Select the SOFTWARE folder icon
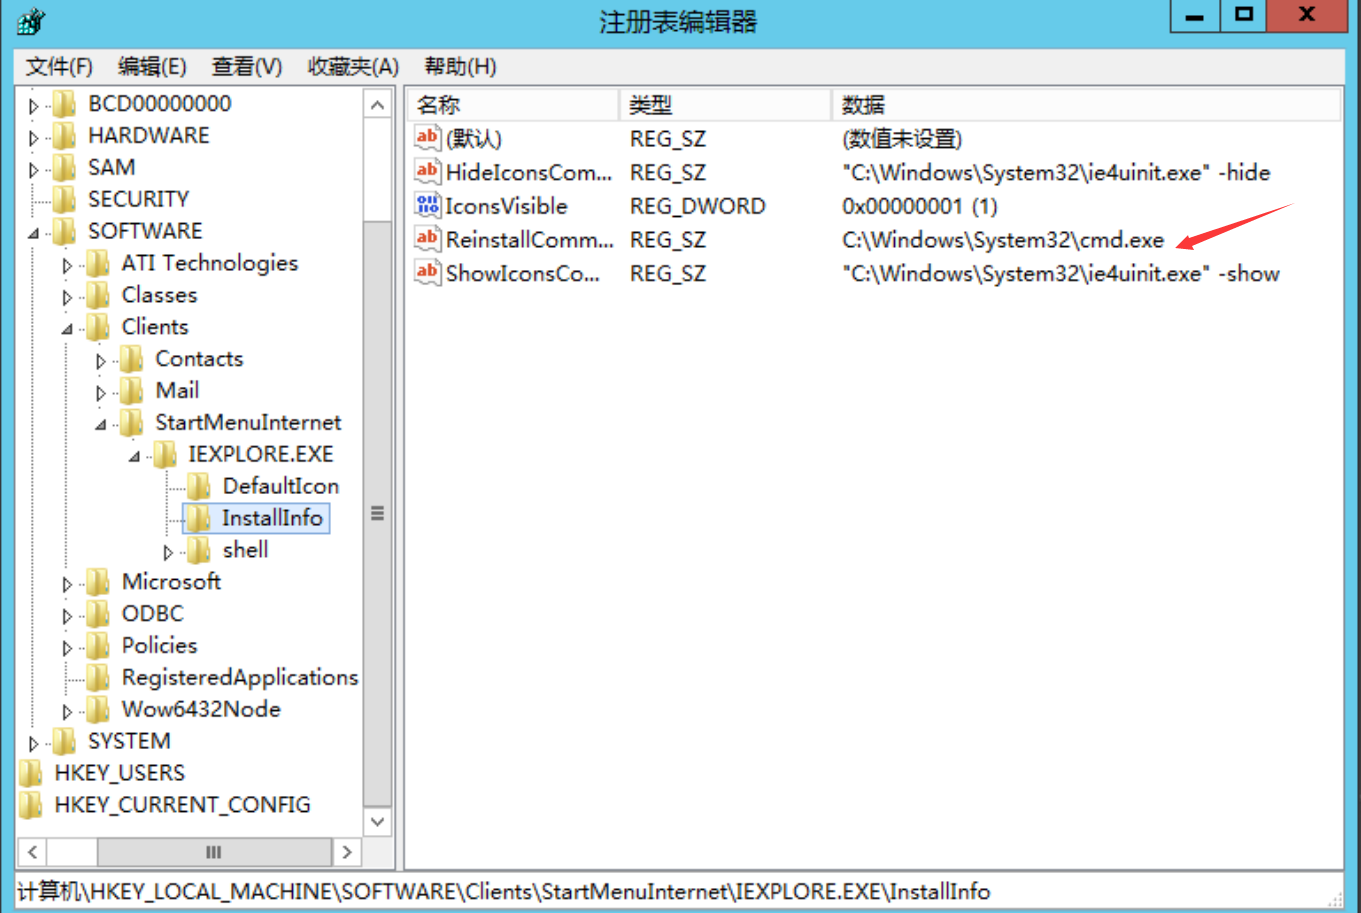 (x=64, y=232)
